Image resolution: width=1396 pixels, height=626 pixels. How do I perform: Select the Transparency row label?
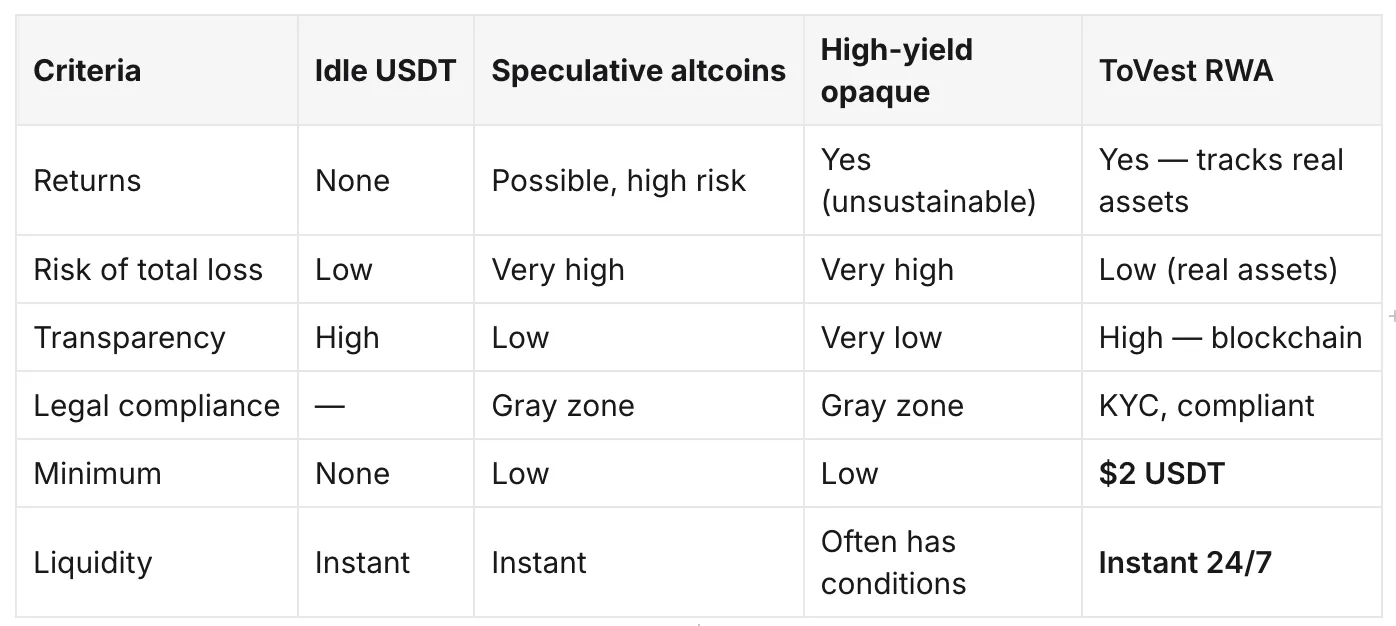[129, 338]
